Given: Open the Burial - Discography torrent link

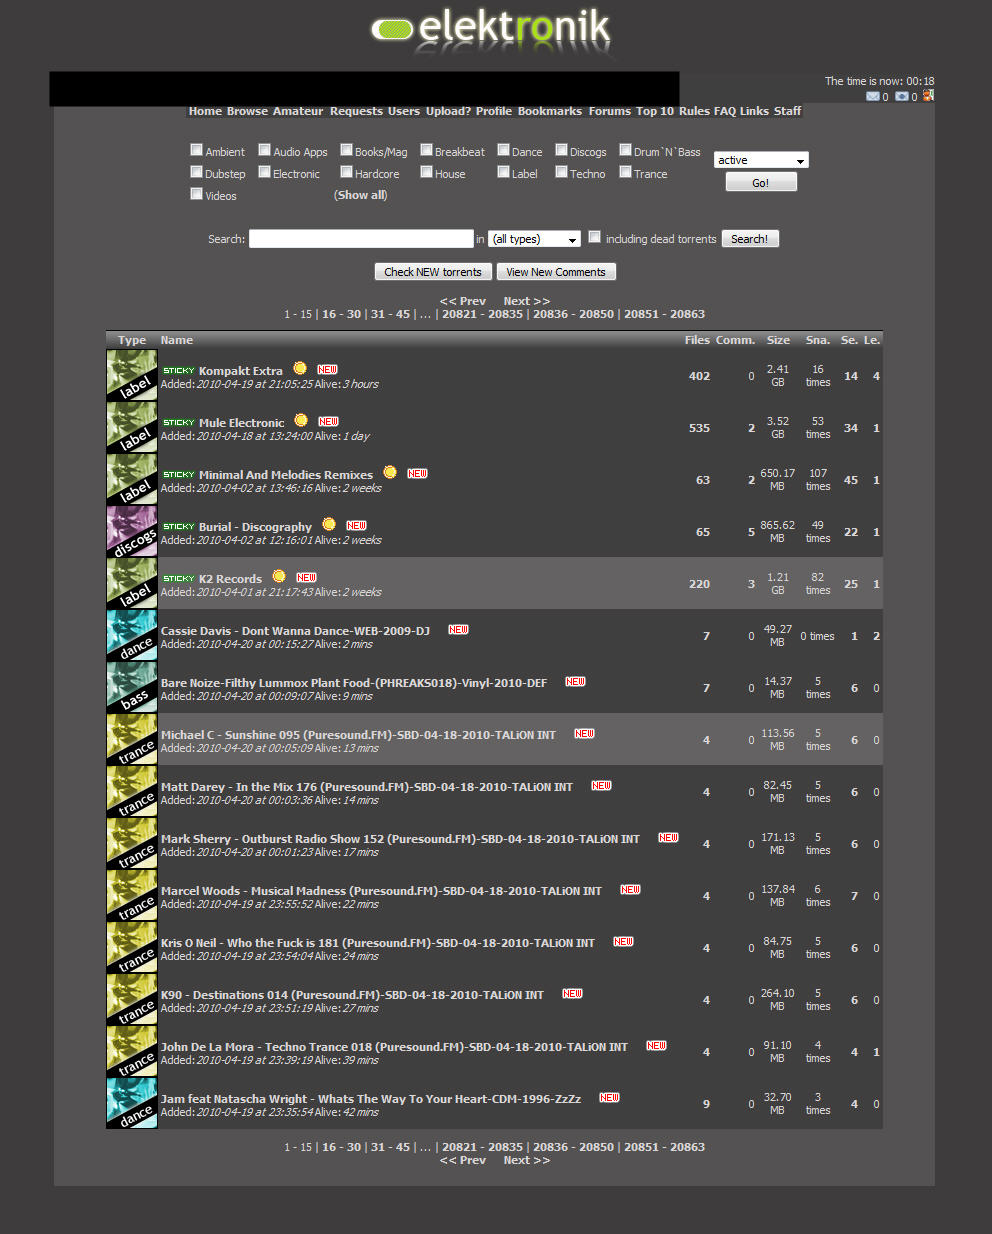Looking at the screenshot, I should [x=255, y=527].
